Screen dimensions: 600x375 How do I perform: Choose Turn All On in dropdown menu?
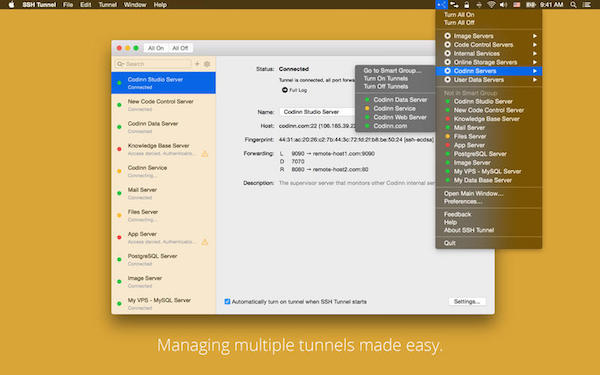pyautogui.click(x=489, y=15)
